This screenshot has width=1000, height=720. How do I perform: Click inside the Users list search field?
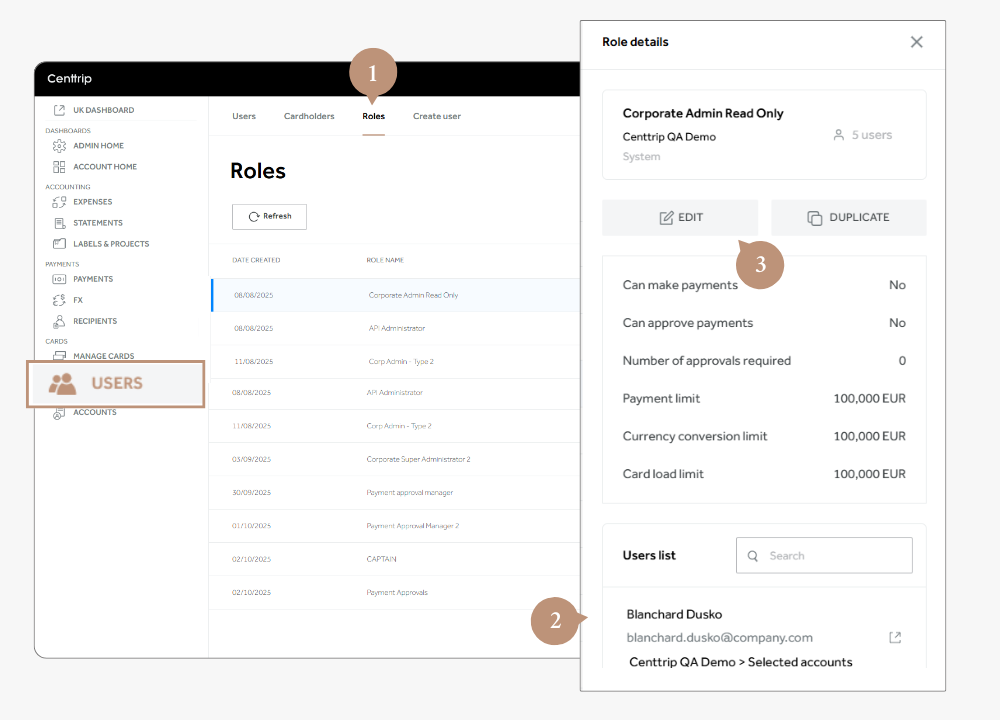(x=824, y=555)
